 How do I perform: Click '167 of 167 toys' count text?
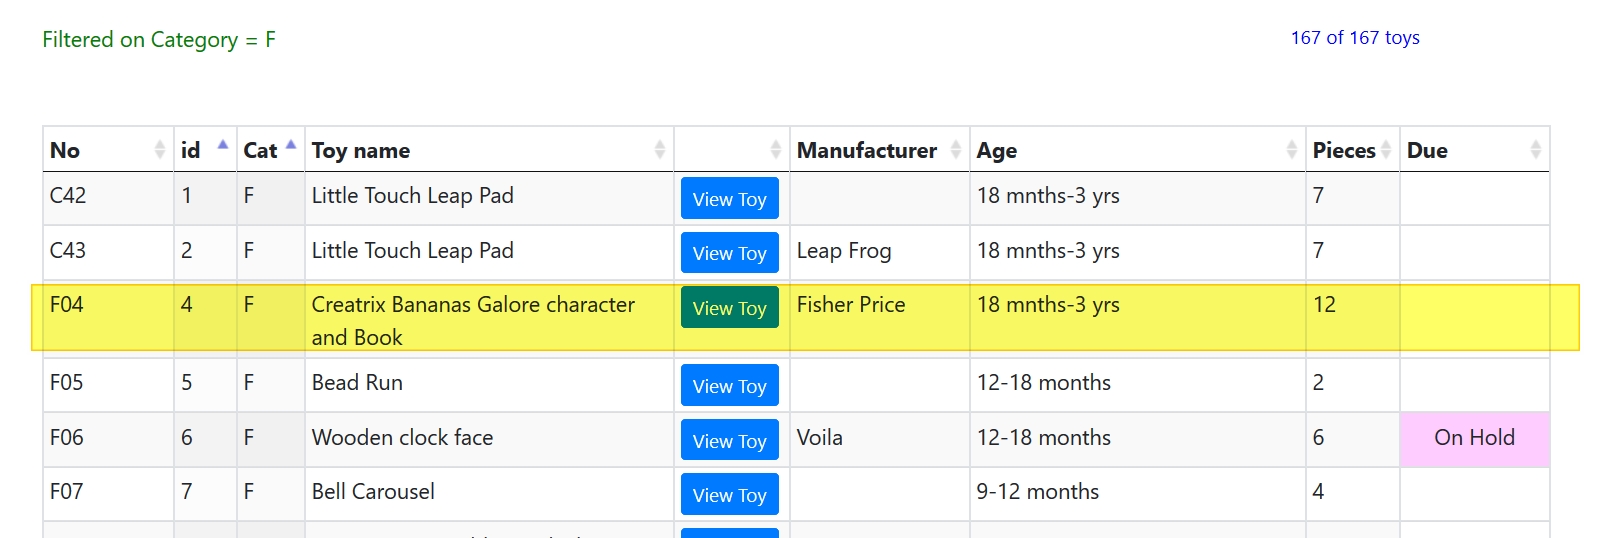tap(1354, 38)
